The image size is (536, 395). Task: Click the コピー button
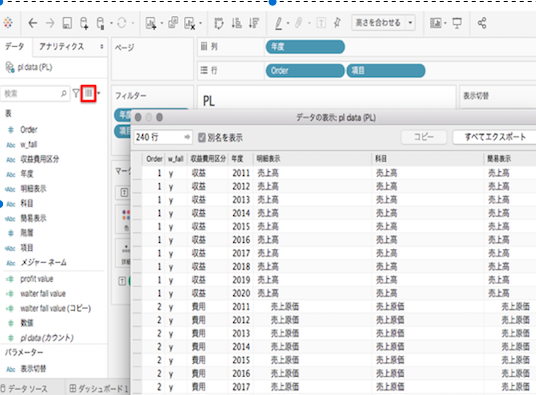coord(424,137)
